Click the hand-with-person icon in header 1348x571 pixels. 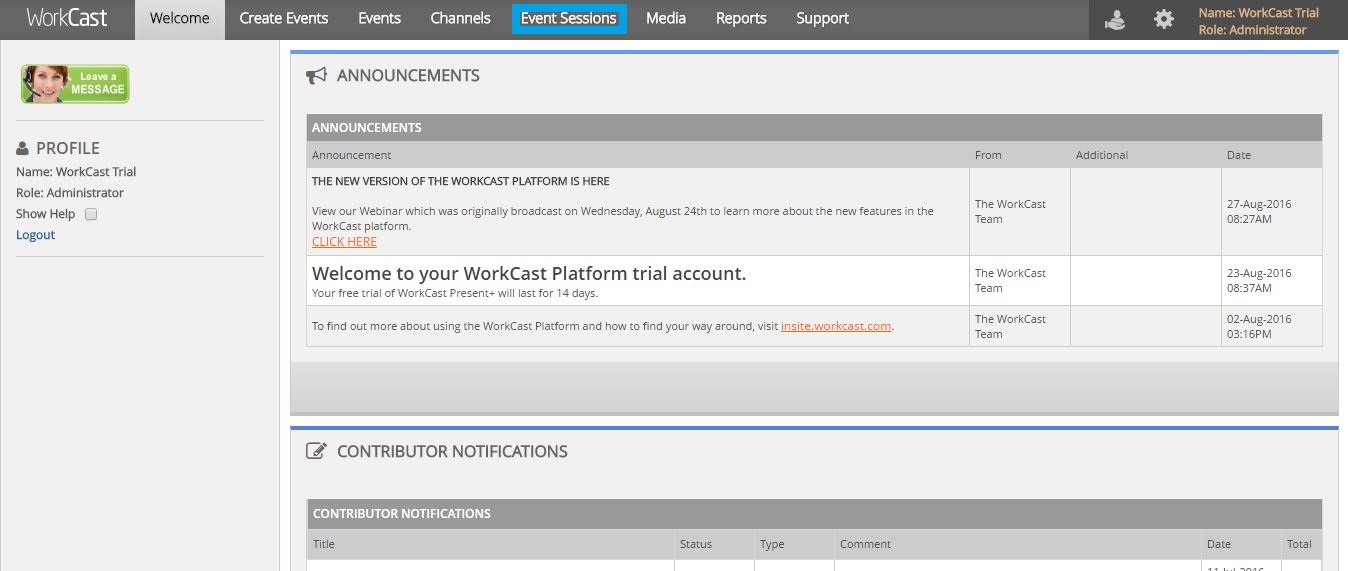click(1115, 19)
